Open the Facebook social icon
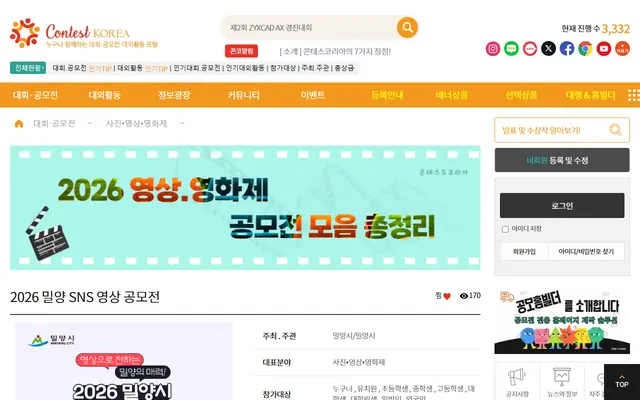 click(567, 49)
